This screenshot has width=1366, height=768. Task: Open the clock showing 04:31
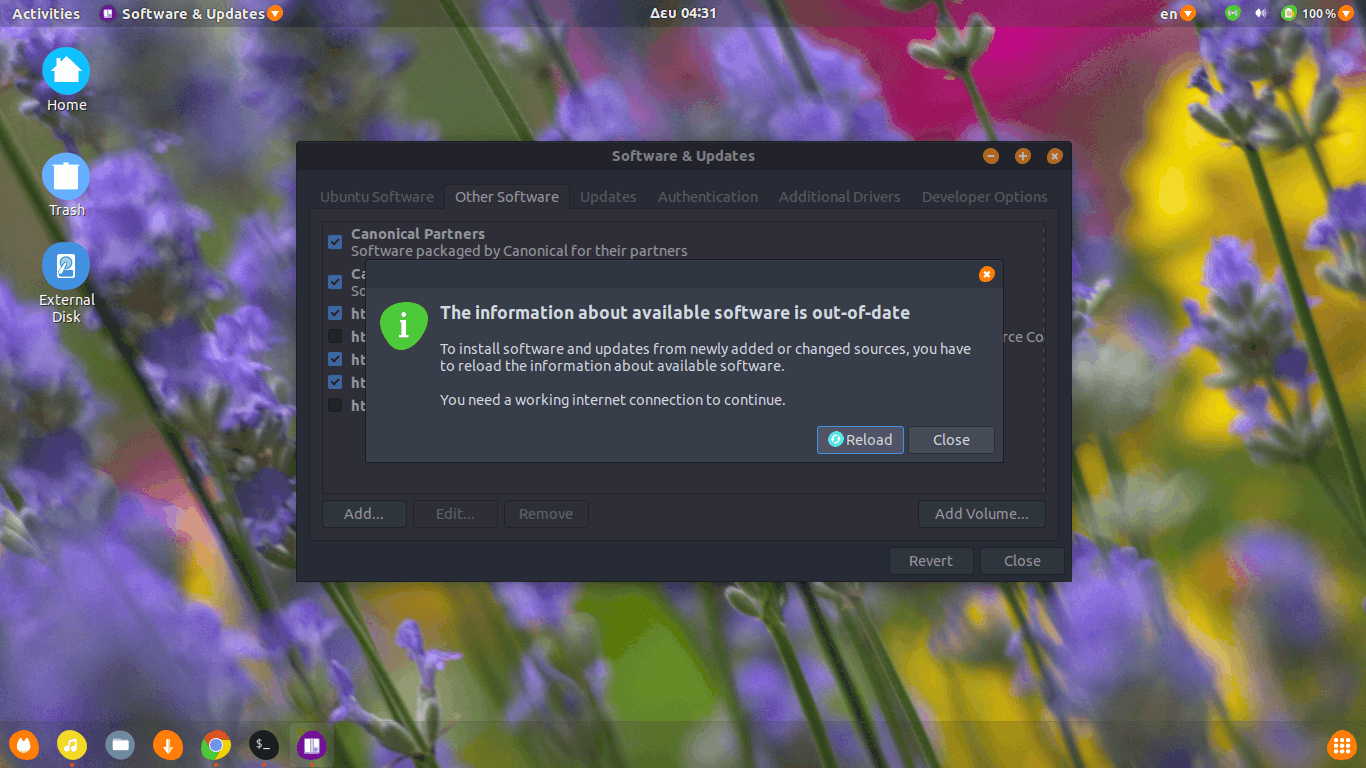683,13
